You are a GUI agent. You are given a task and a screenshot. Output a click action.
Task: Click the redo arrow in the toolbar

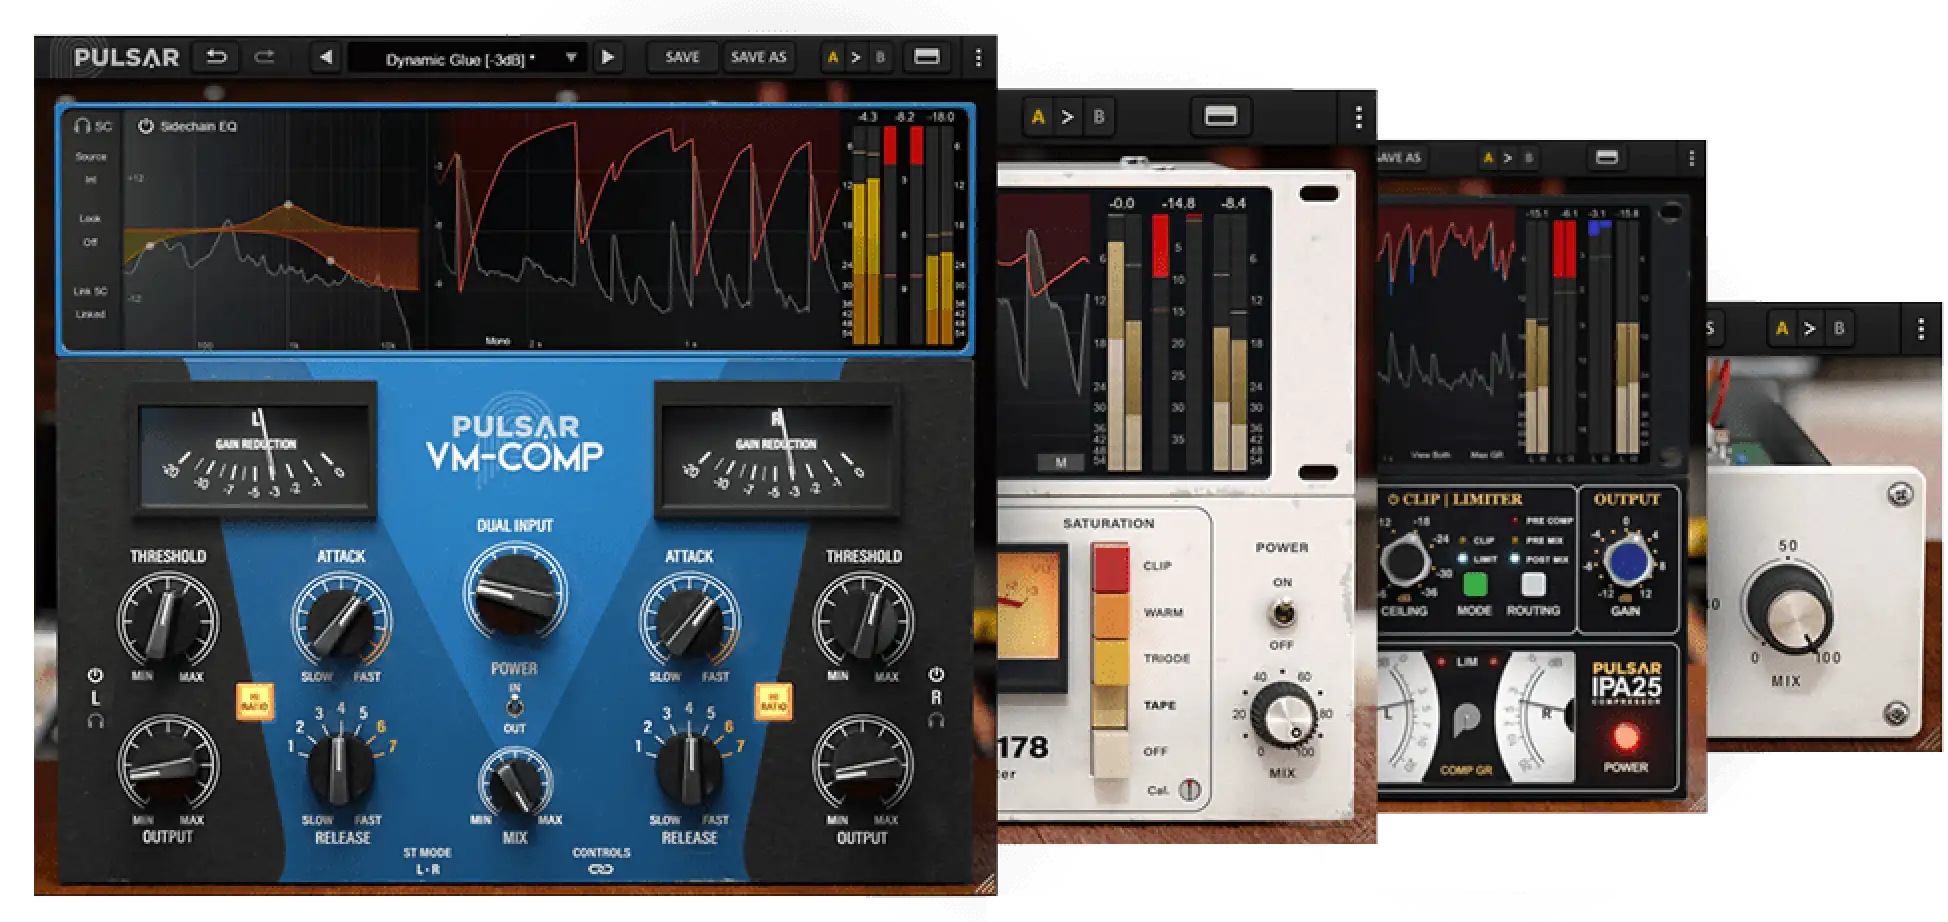click(265, 57)
